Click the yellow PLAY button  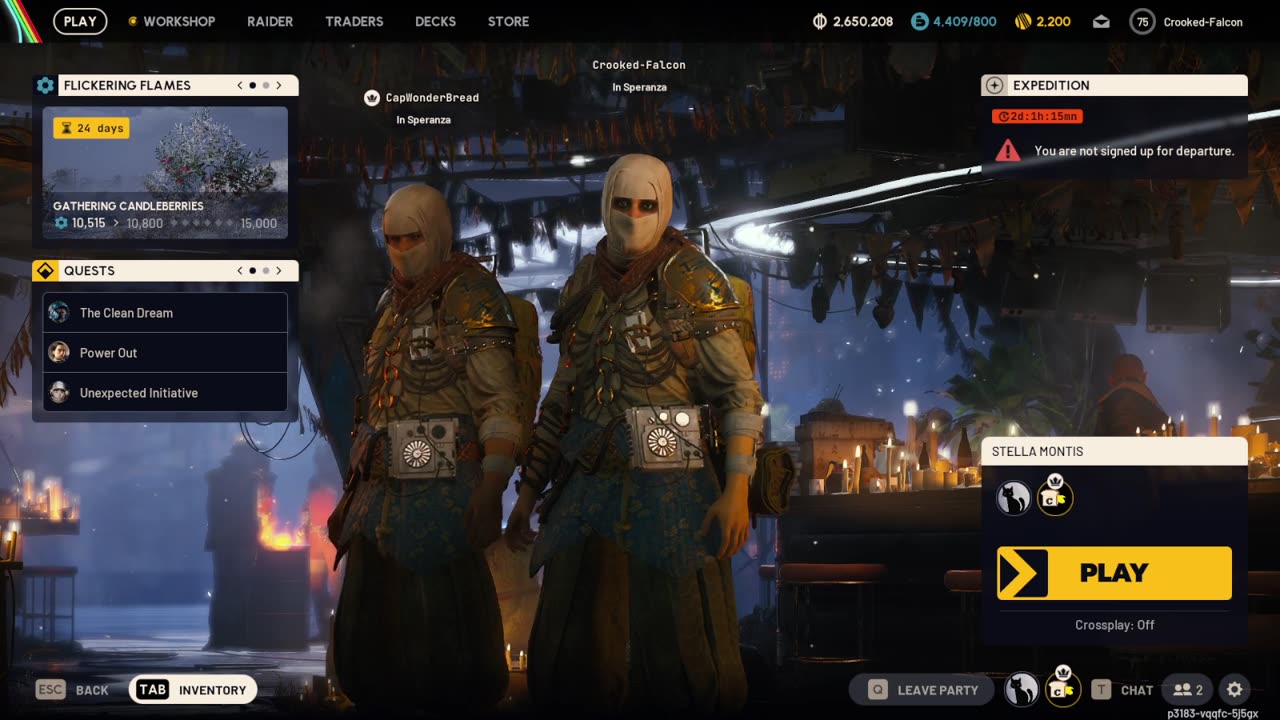1114,573
